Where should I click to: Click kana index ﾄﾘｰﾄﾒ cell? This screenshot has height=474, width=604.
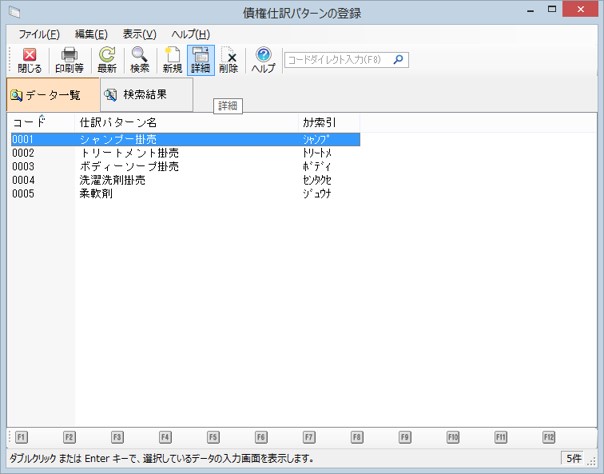pos(317,153)
